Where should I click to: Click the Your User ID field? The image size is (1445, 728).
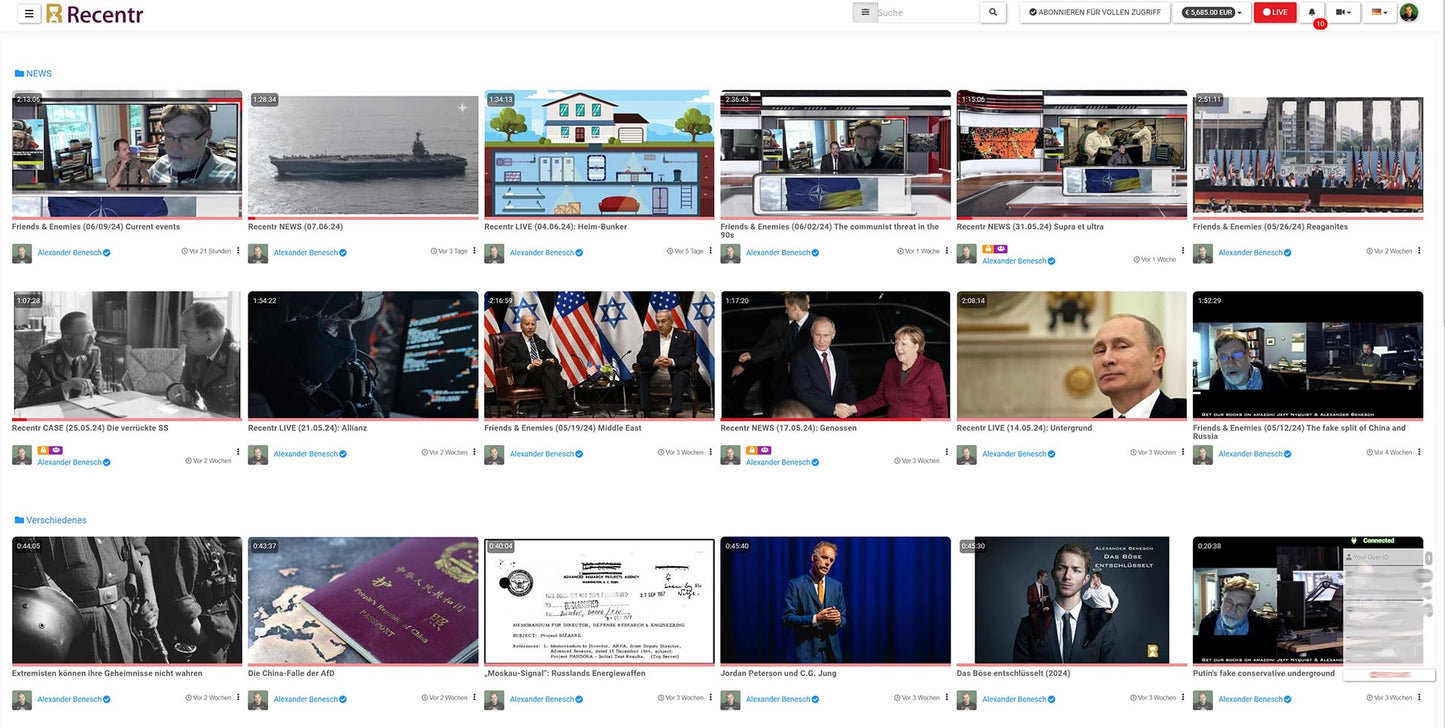coord(1383,557)
